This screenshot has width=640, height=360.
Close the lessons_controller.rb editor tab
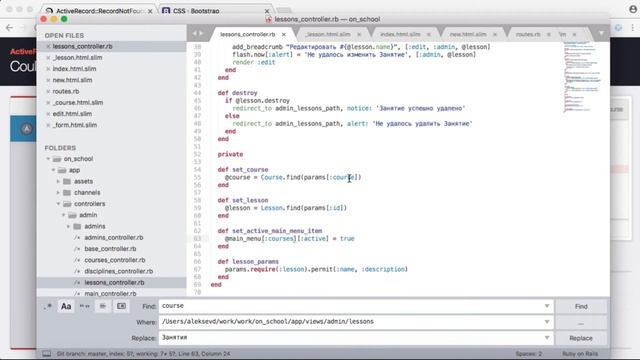[284, 35]
